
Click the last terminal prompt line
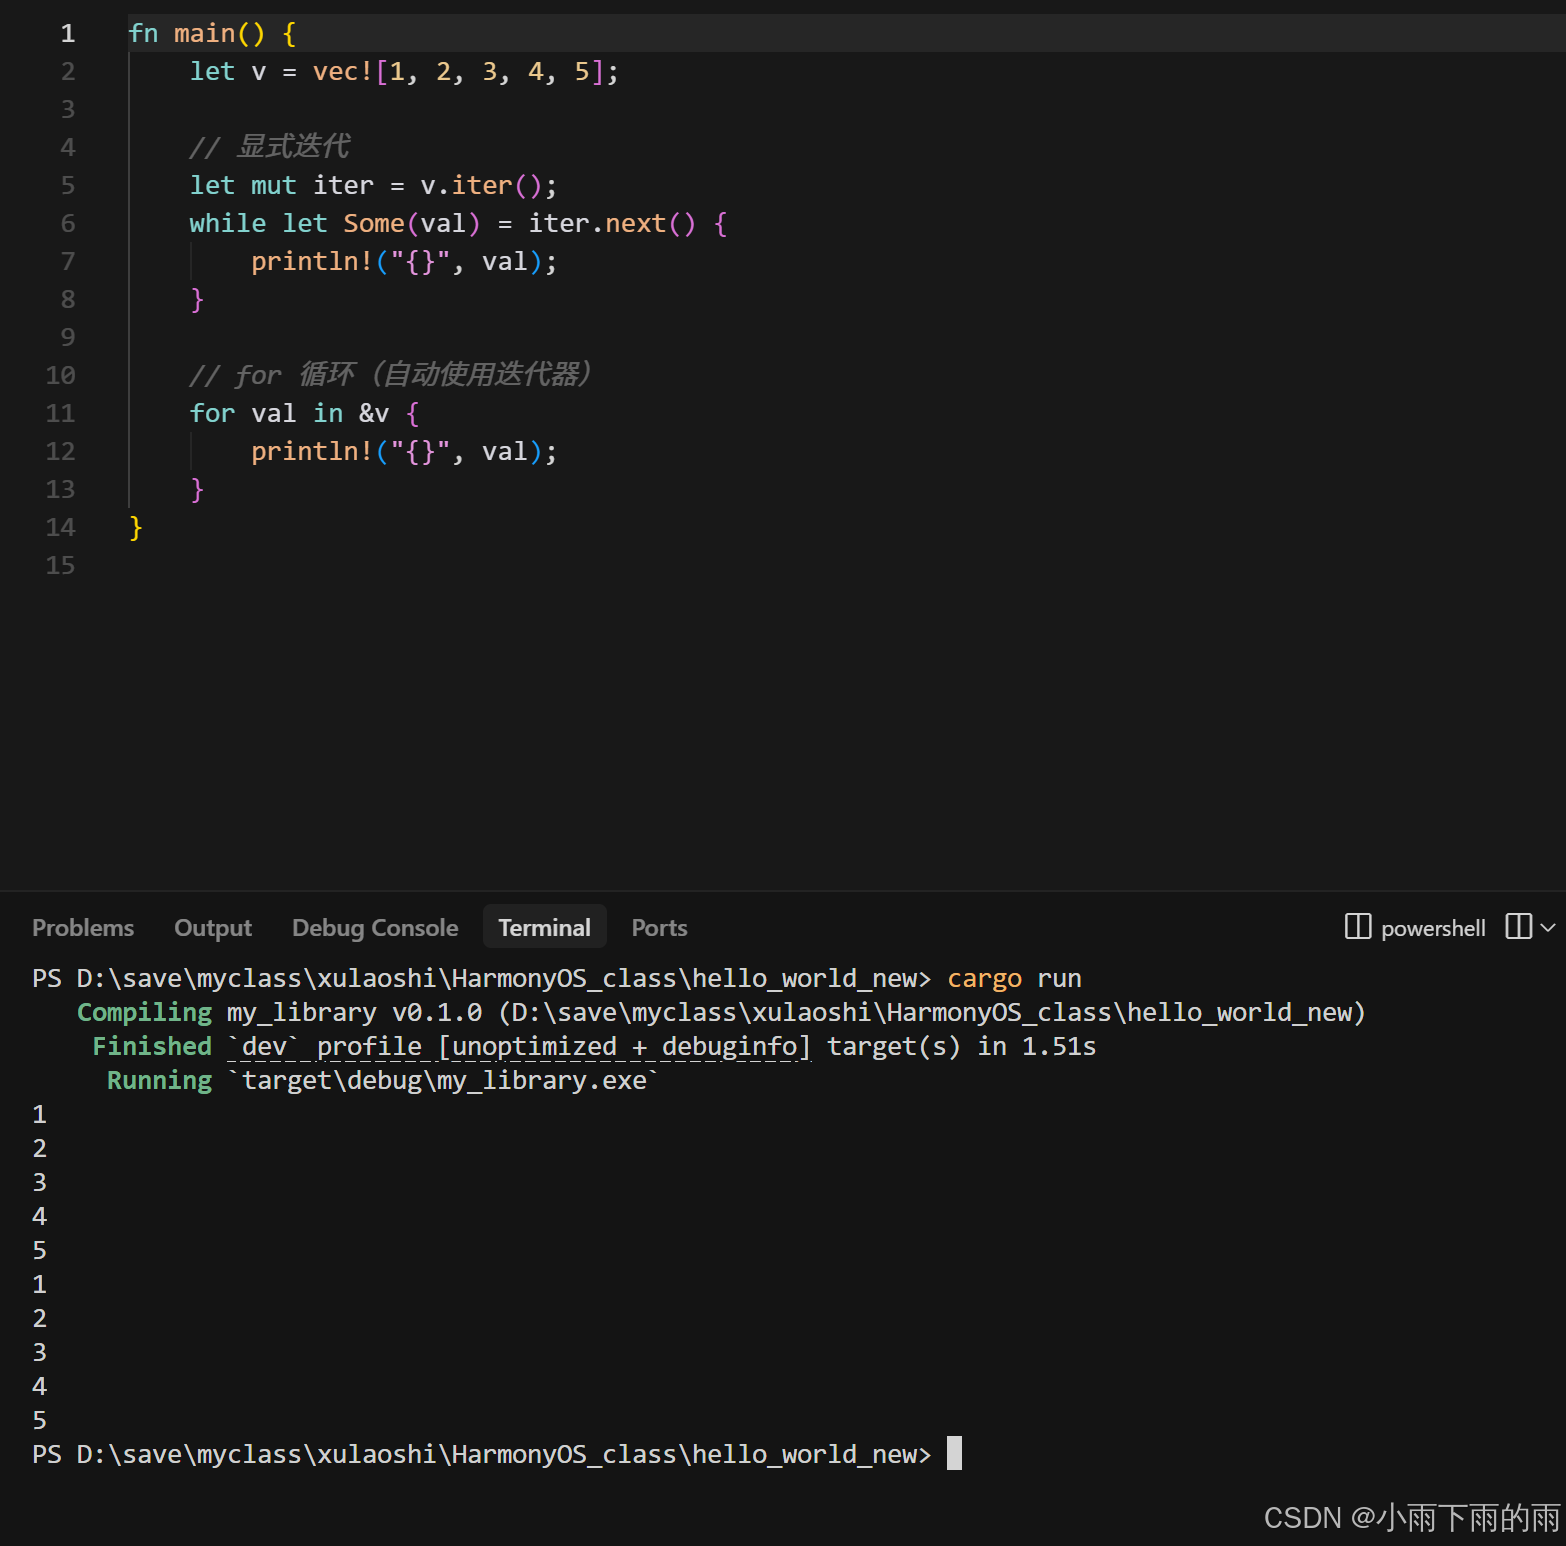tap(497, 1454)
